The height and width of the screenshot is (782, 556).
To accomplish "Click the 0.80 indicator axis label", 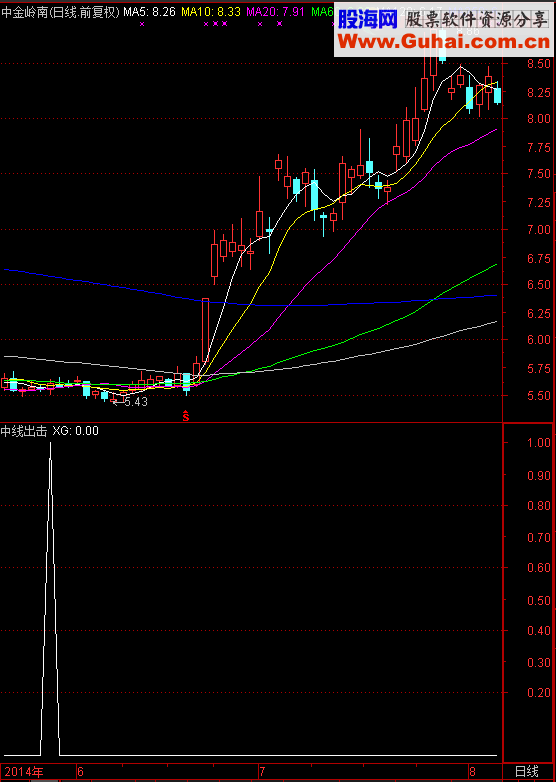I will (540, 506).
